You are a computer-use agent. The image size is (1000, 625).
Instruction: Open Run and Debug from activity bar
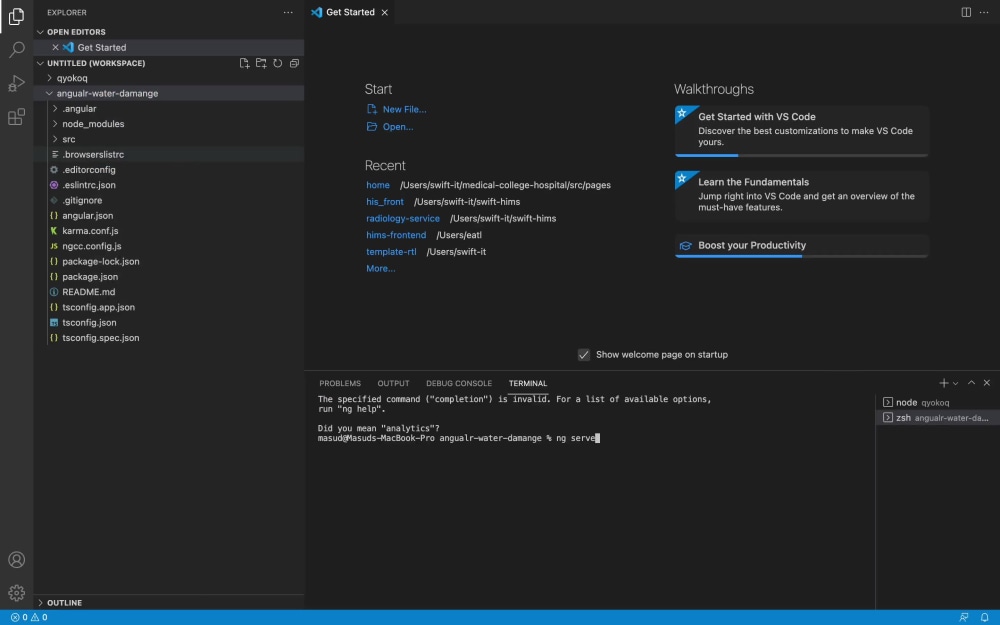(x=16, y=84)
